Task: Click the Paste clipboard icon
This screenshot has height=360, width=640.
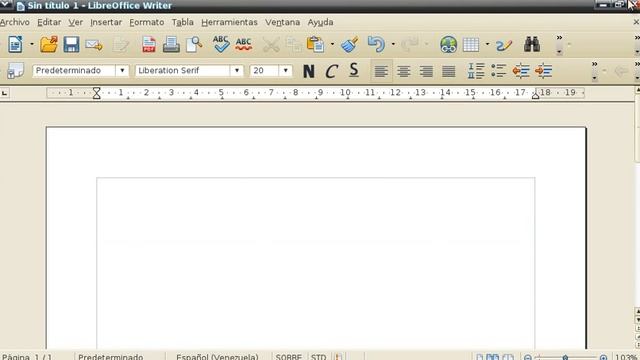Action: pos(316,44)
